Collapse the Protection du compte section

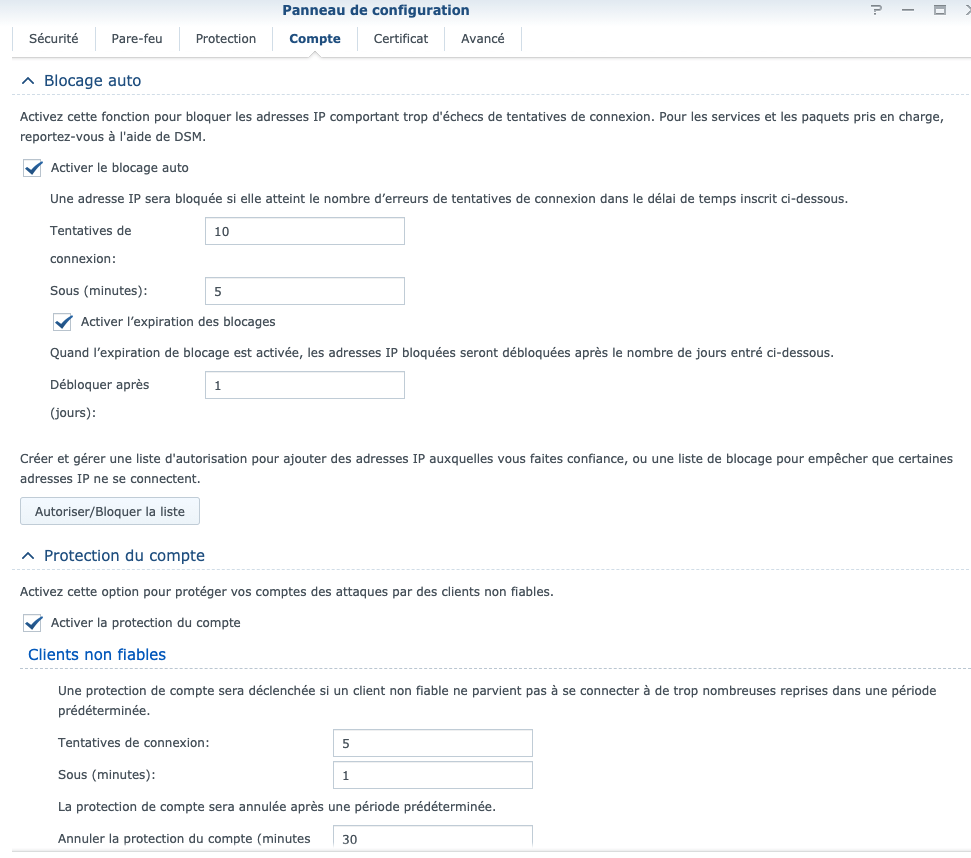pos(28,556)
